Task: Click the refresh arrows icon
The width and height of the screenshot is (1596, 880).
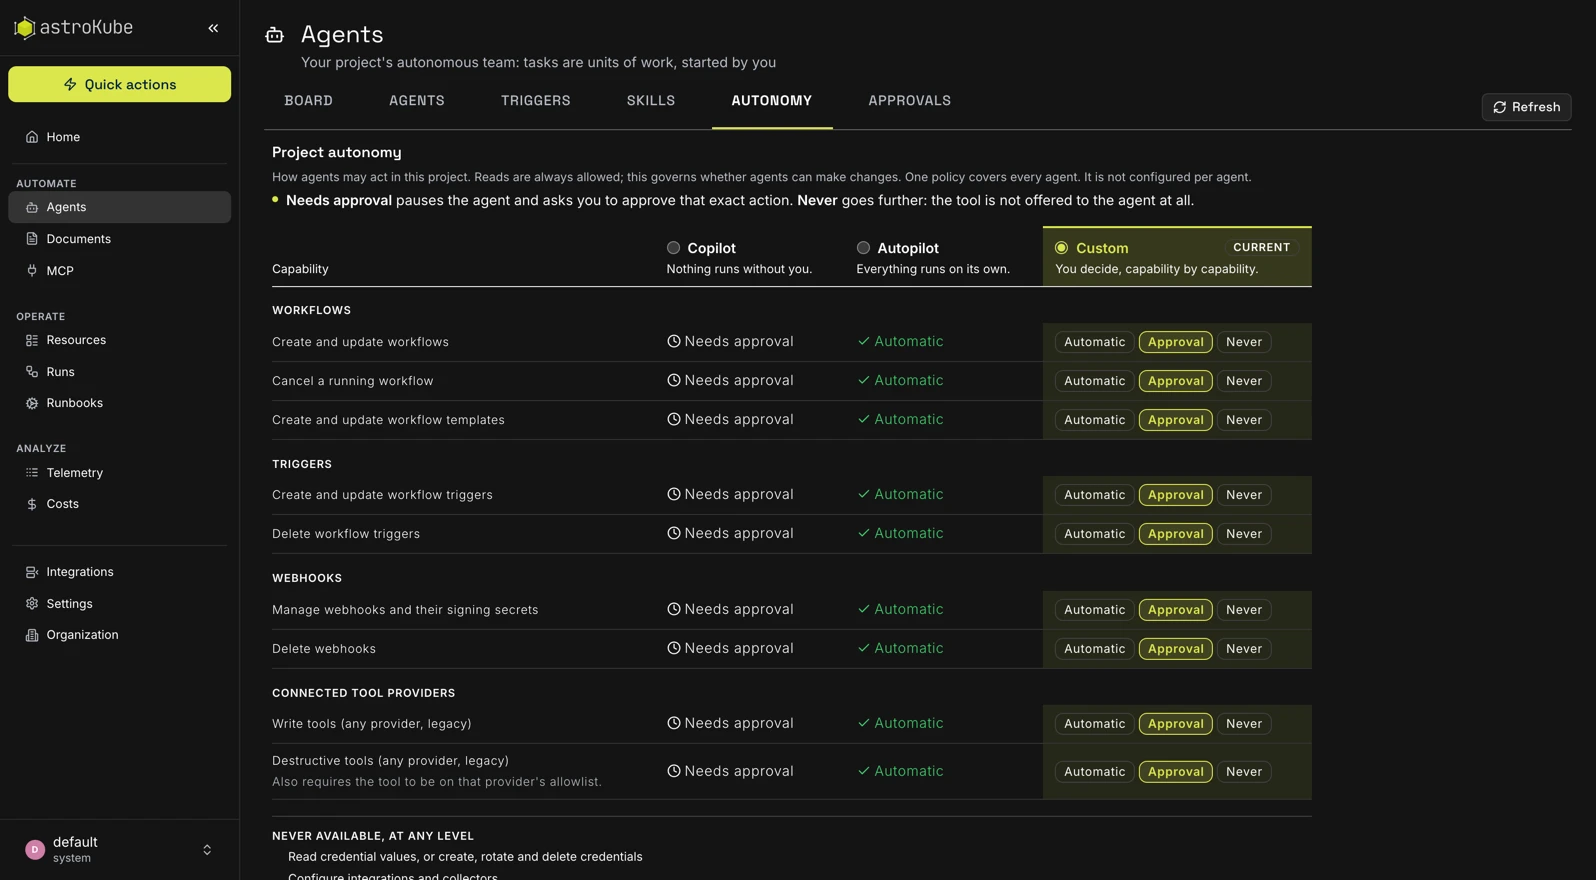Action: [x=1499, y=107]
